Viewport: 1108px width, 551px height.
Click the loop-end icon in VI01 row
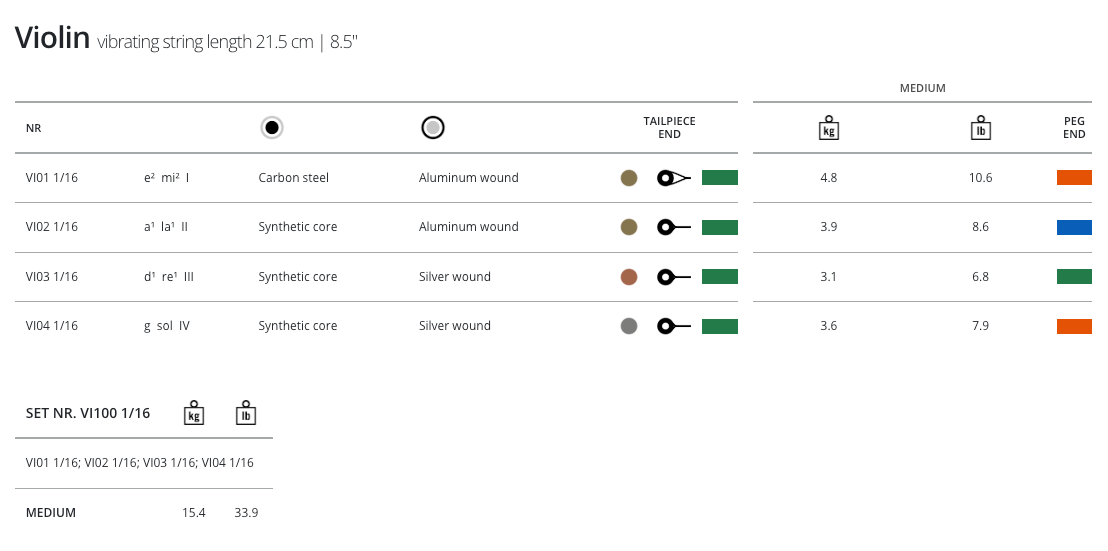(x=673, y=178)
